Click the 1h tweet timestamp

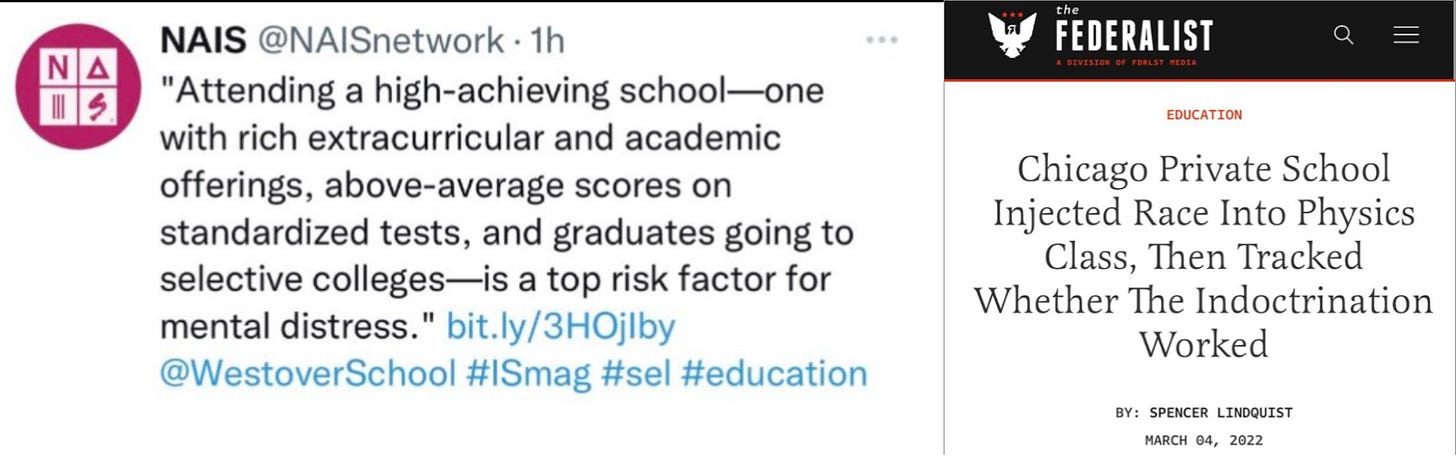(x=548, y=40)
